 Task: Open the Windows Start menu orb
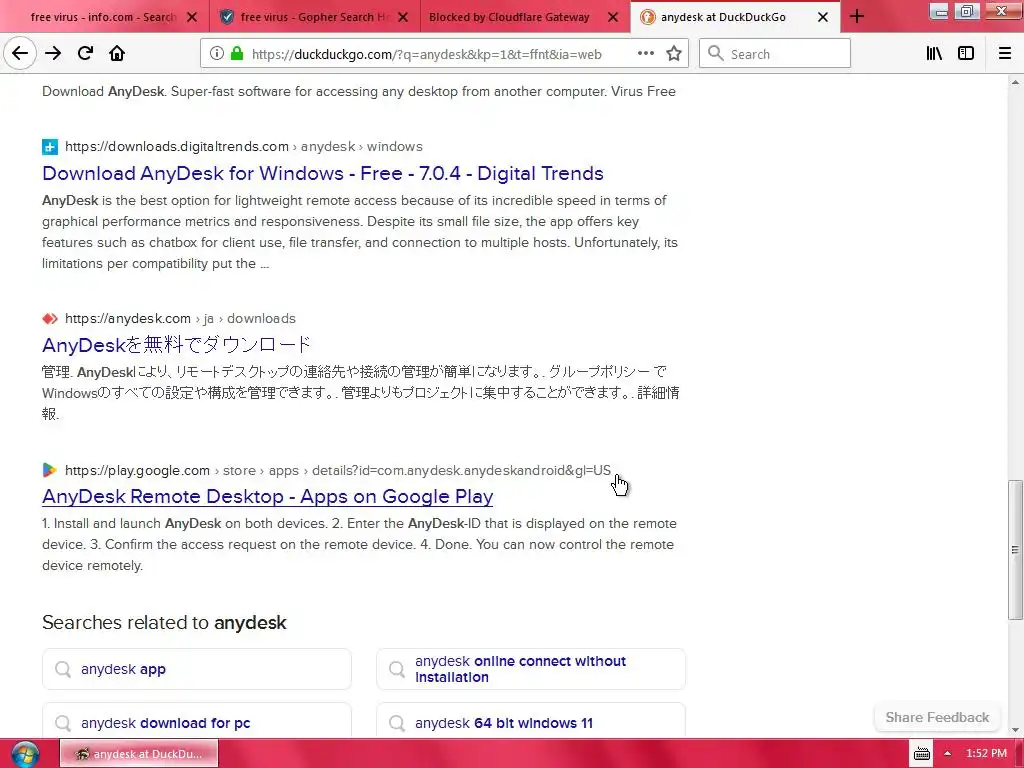click(25, 754)
